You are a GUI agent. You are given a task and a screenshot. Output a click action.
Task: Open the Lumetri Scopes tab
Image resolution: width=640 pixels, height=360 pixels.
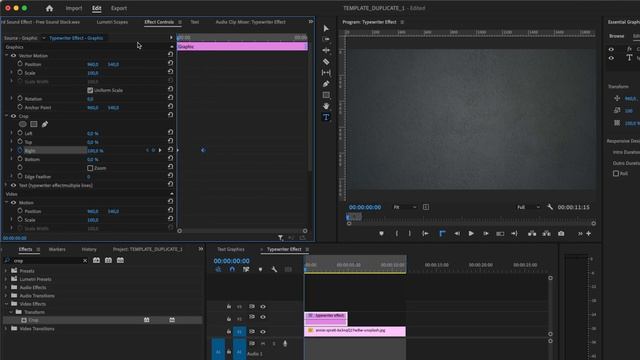[112, 22]
